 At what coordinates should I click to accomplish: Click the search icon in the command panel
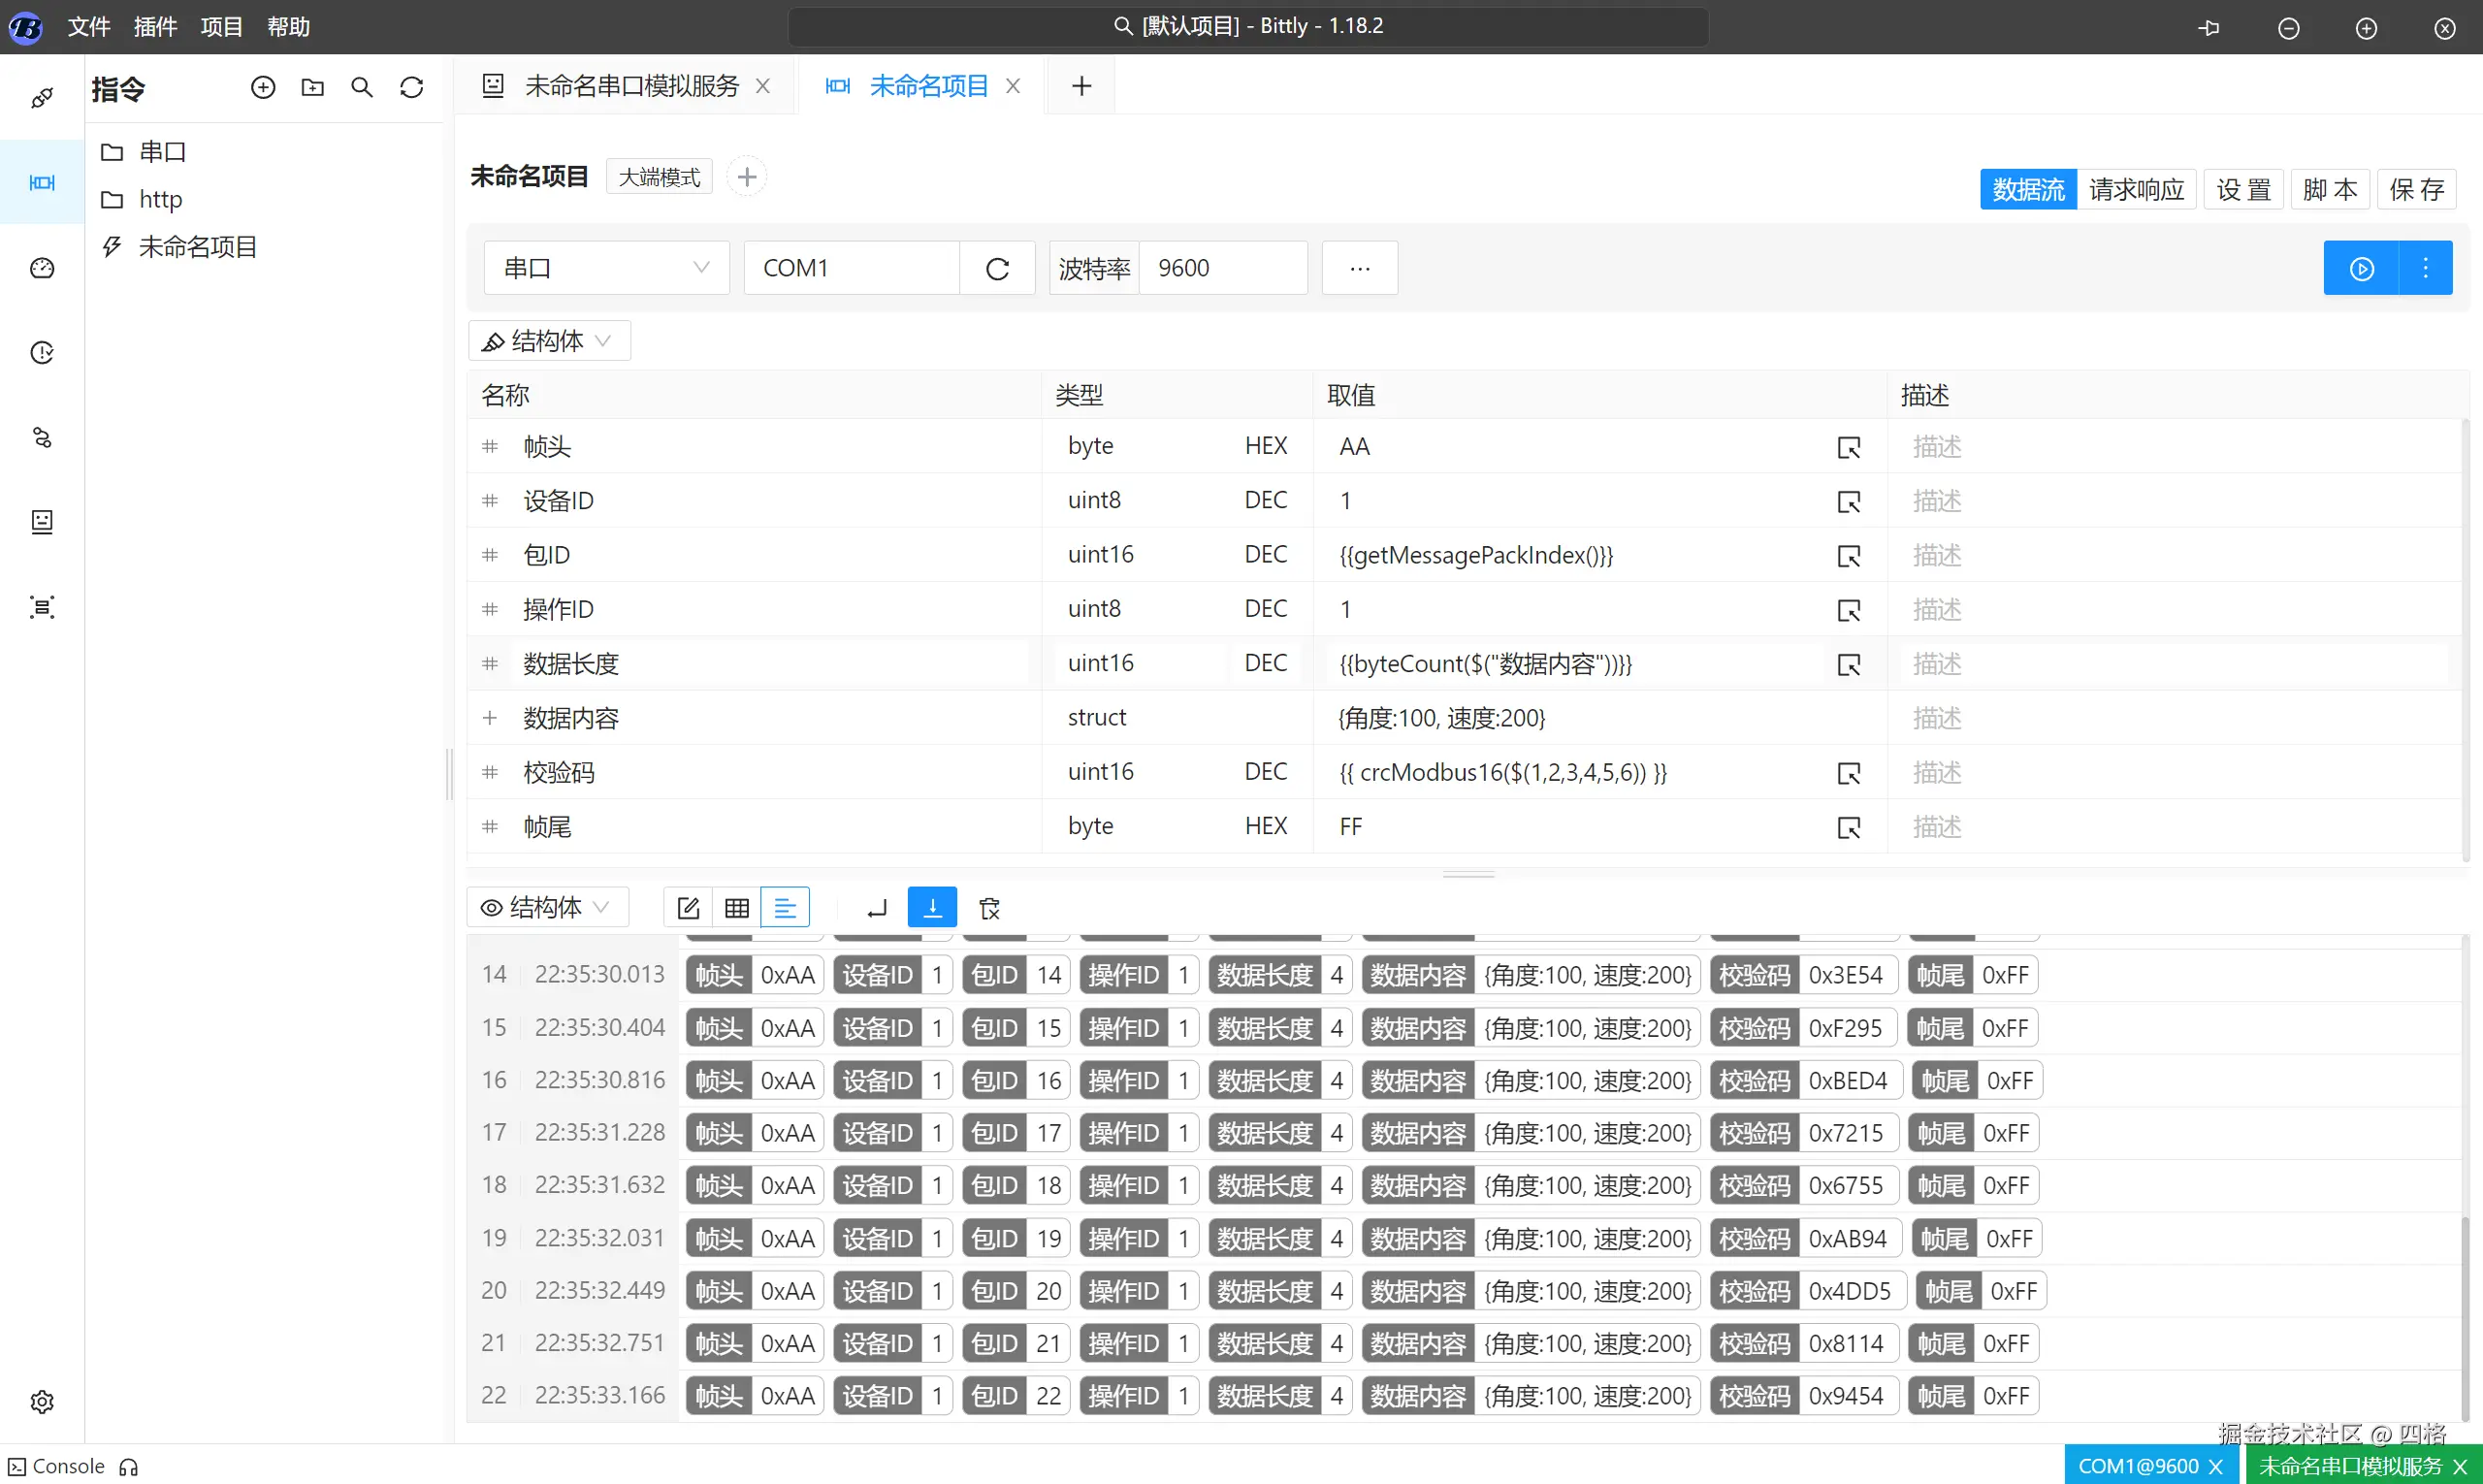pos(362,88)
